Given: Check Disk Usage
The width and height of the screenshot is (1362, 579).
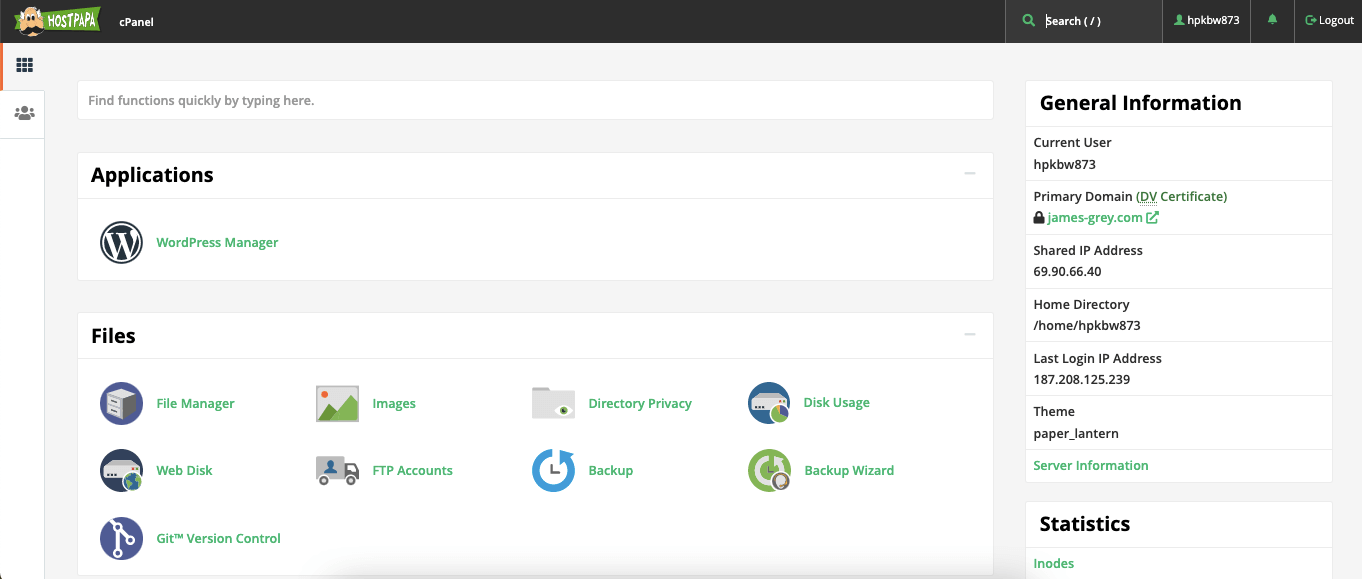Looking at the screenshot, I should (768, 403).
